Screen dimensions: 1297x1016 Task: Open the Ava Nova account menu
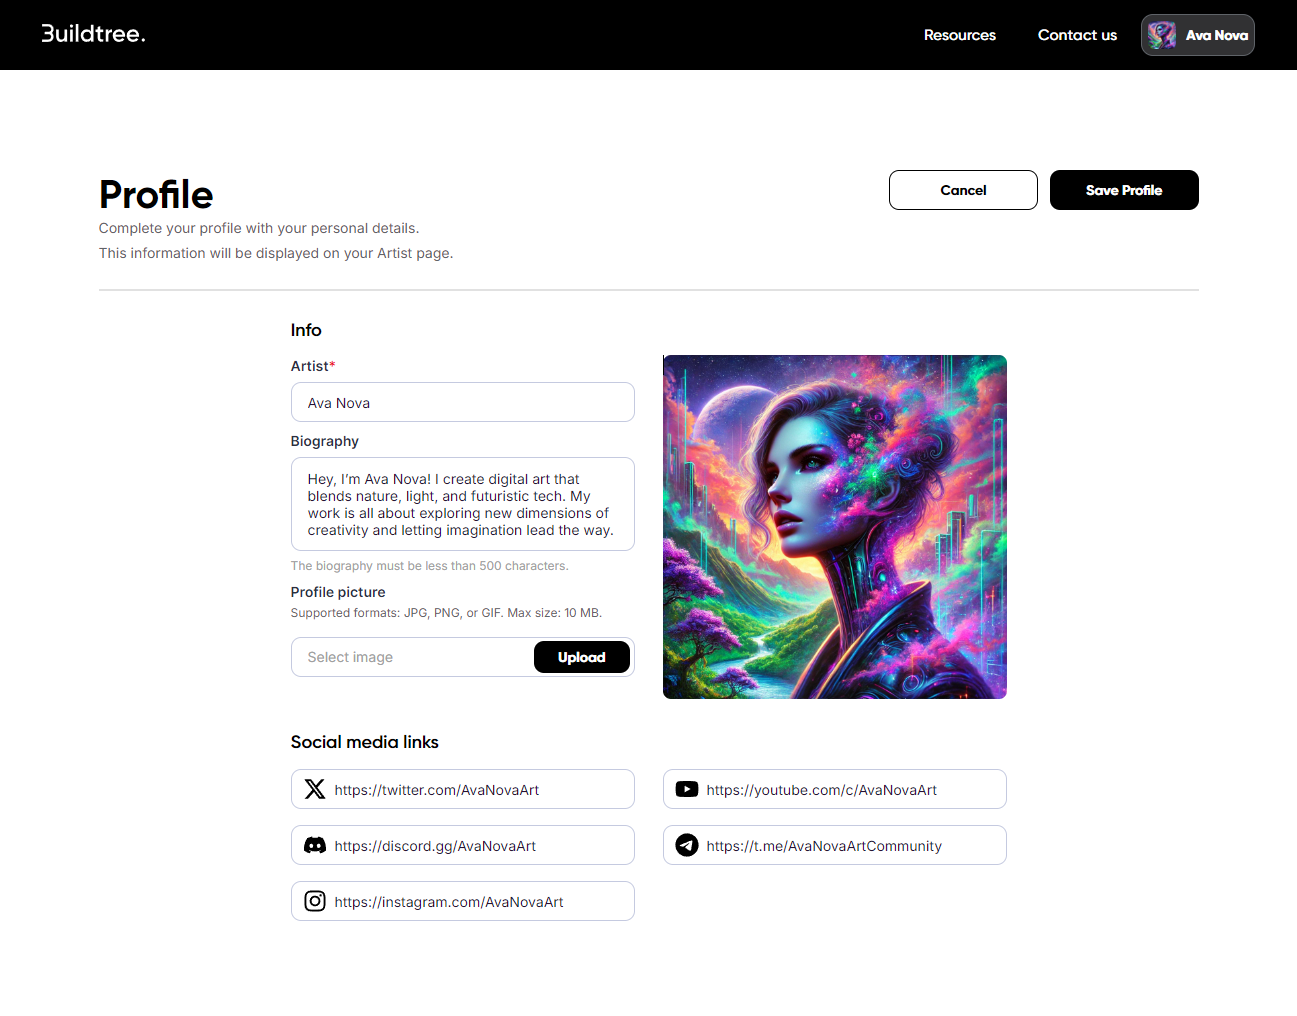[1216, 35]
